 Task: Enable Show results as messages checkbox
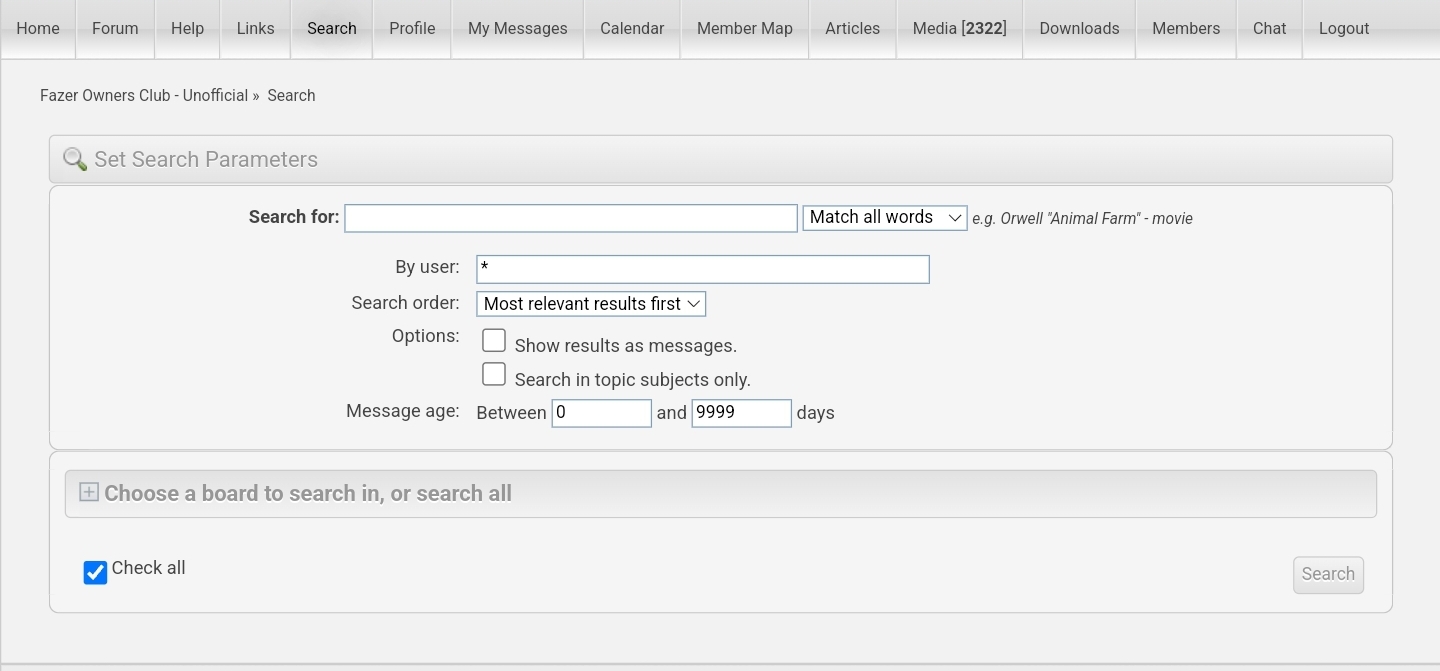[494, 340]
